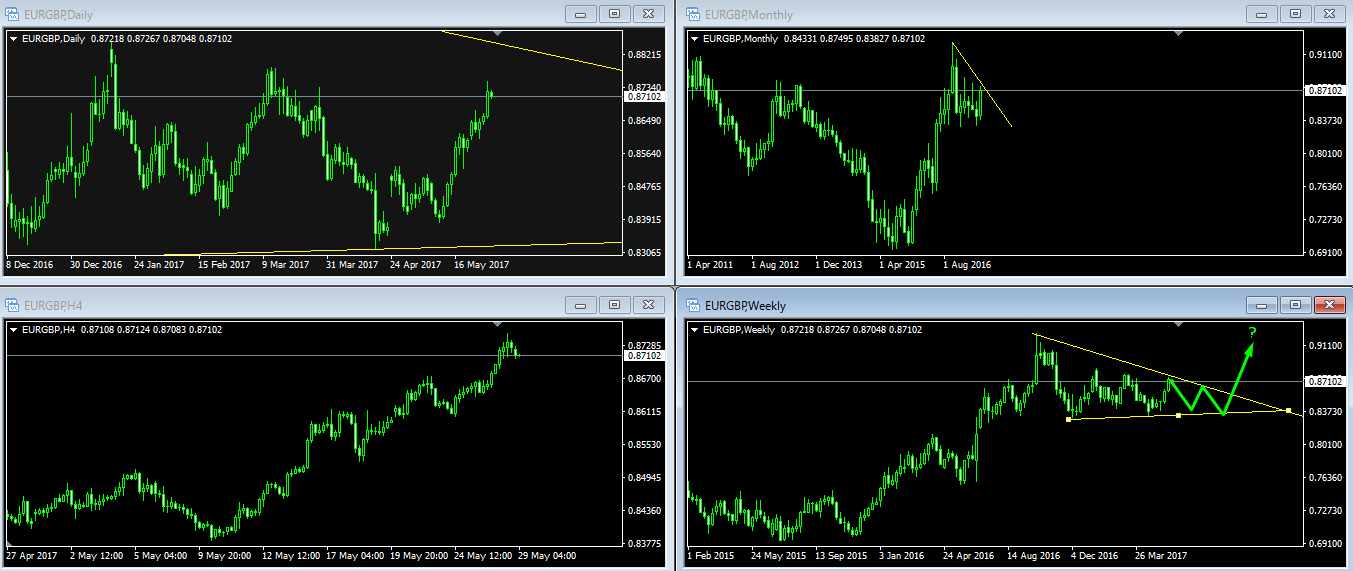Viewport: 1353px width, 571px height.
Task: Click the chart shift marker on H4 chart
Action: pyautogui.click(x=498, y=325)
